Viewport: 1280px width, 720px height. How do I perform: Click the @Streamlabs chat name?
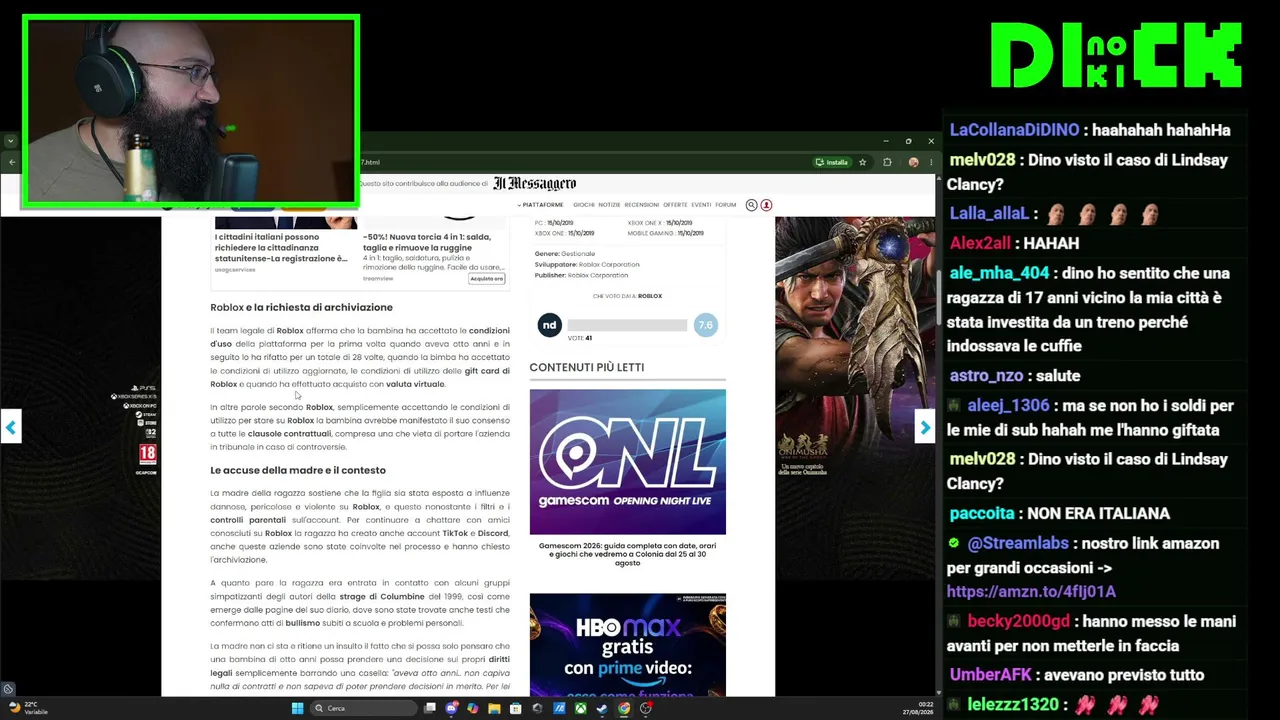[1017, 544]
